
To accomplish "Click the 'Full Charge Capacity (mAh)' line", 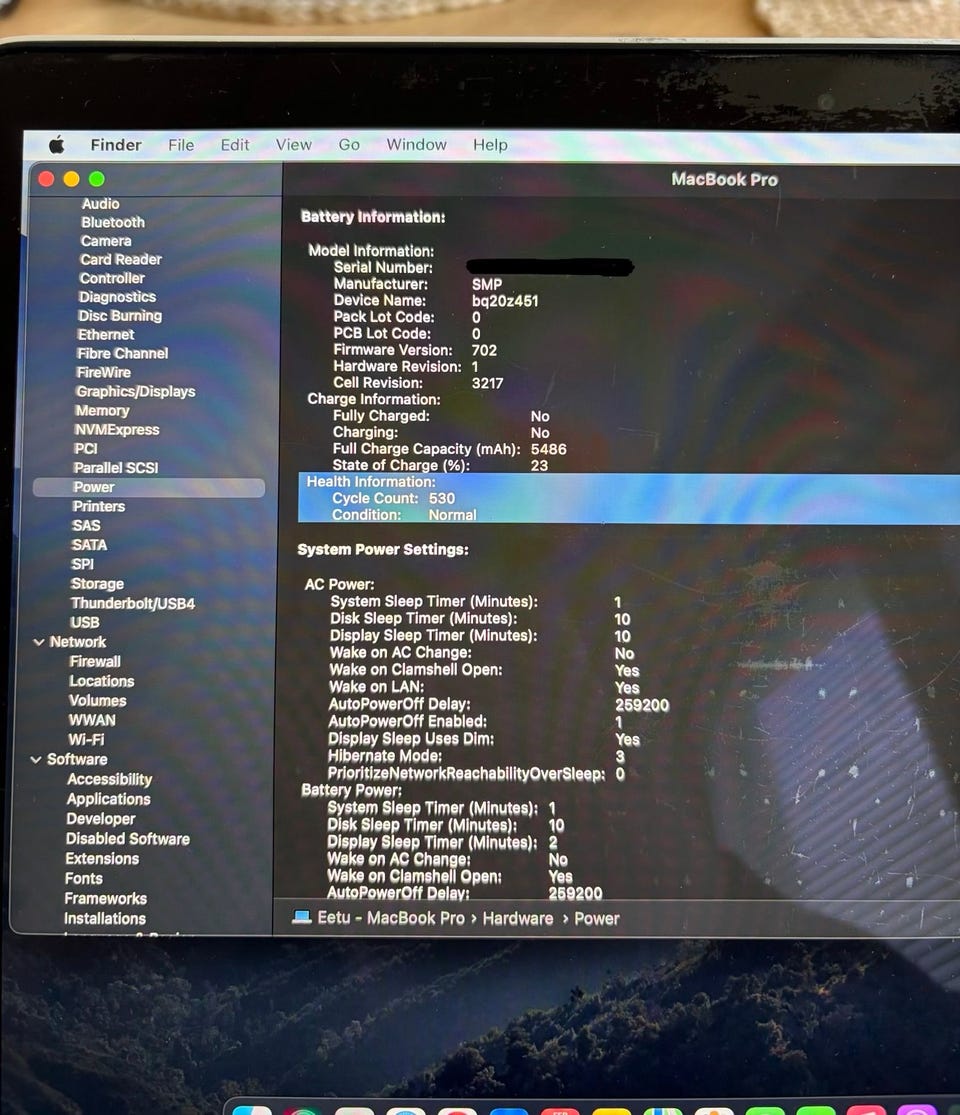I will [x=449, y=449].
